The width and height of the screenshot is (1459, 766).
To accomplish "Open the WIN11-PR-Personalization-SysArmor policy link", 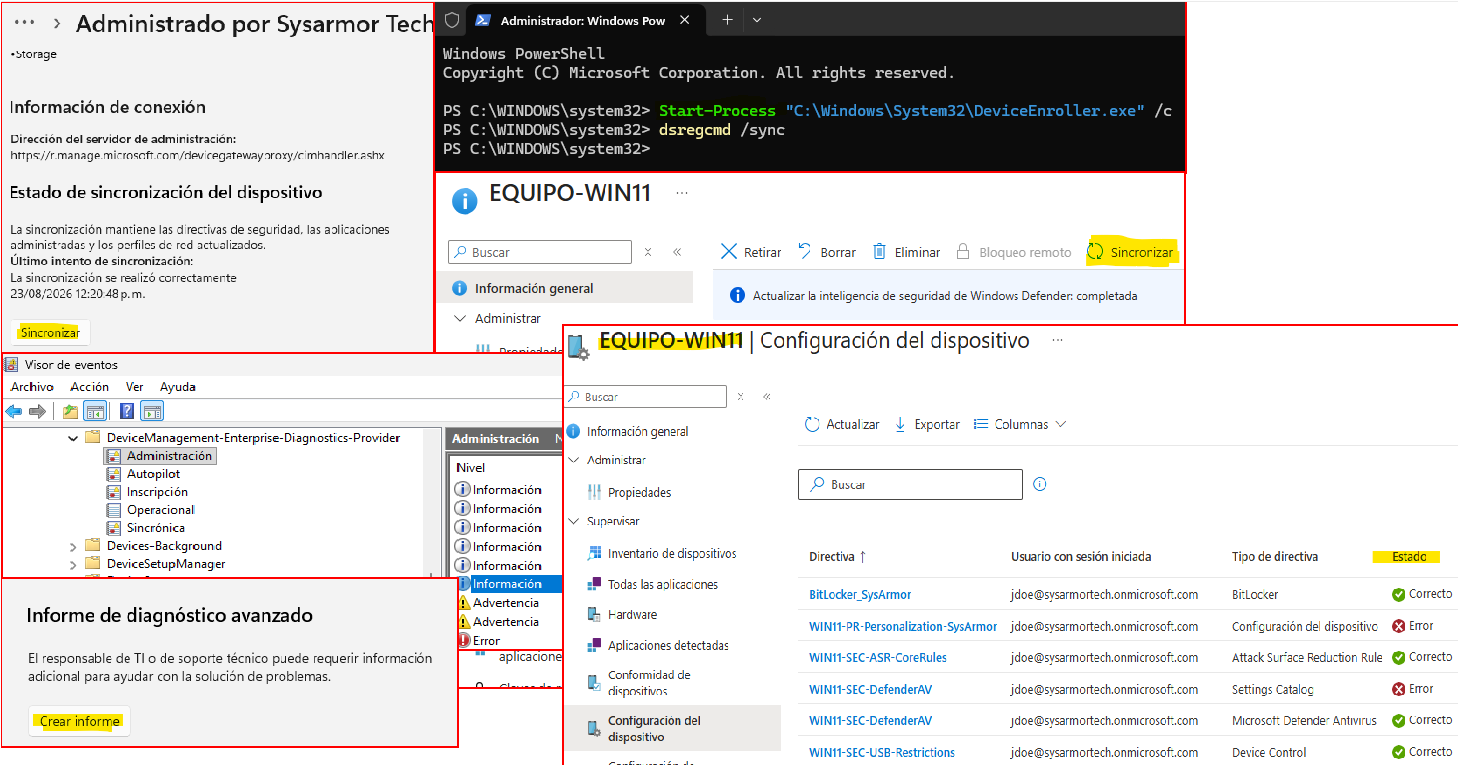I will pos(903,626).
